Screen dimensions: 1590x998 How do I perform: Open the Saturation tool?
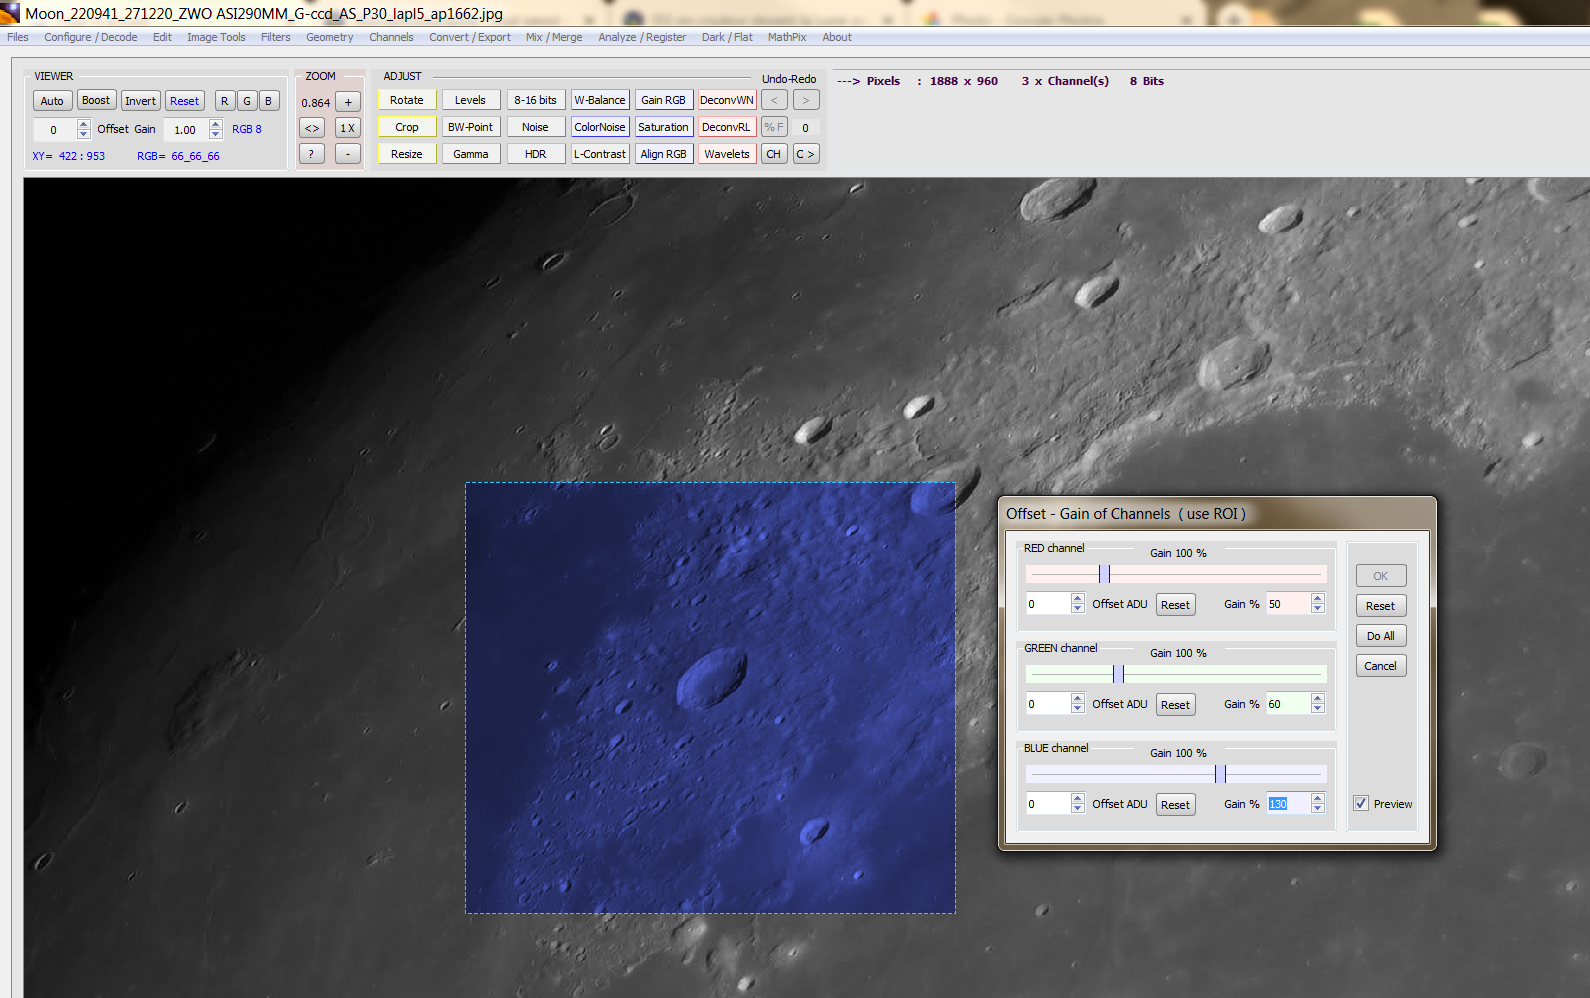664,127
